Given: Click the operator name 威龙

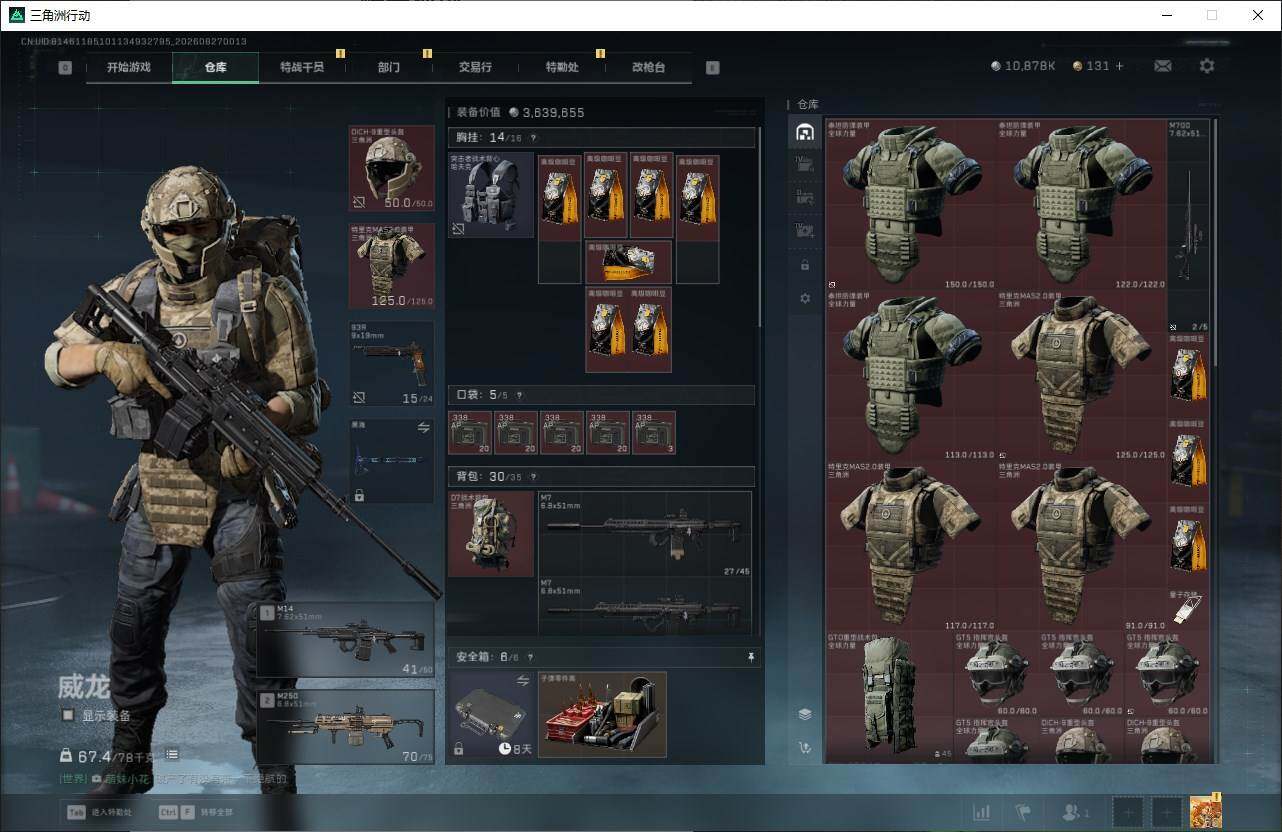Looking at the screenshot, I should [x=84, y=687].
